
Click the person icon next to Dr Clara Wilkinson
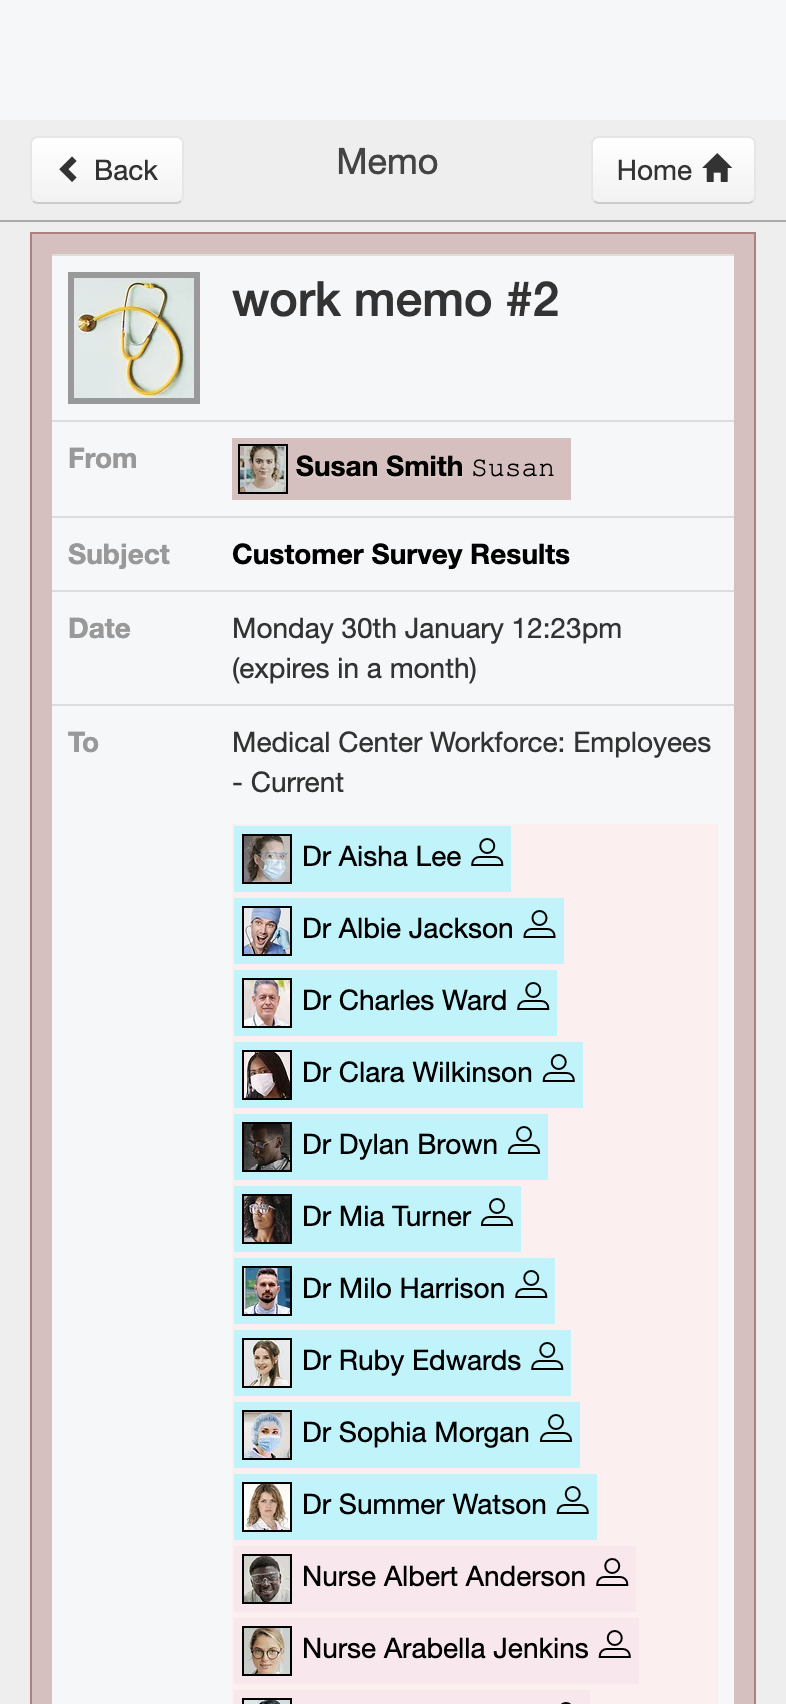pyautogui.click(x=559, y=1068)
